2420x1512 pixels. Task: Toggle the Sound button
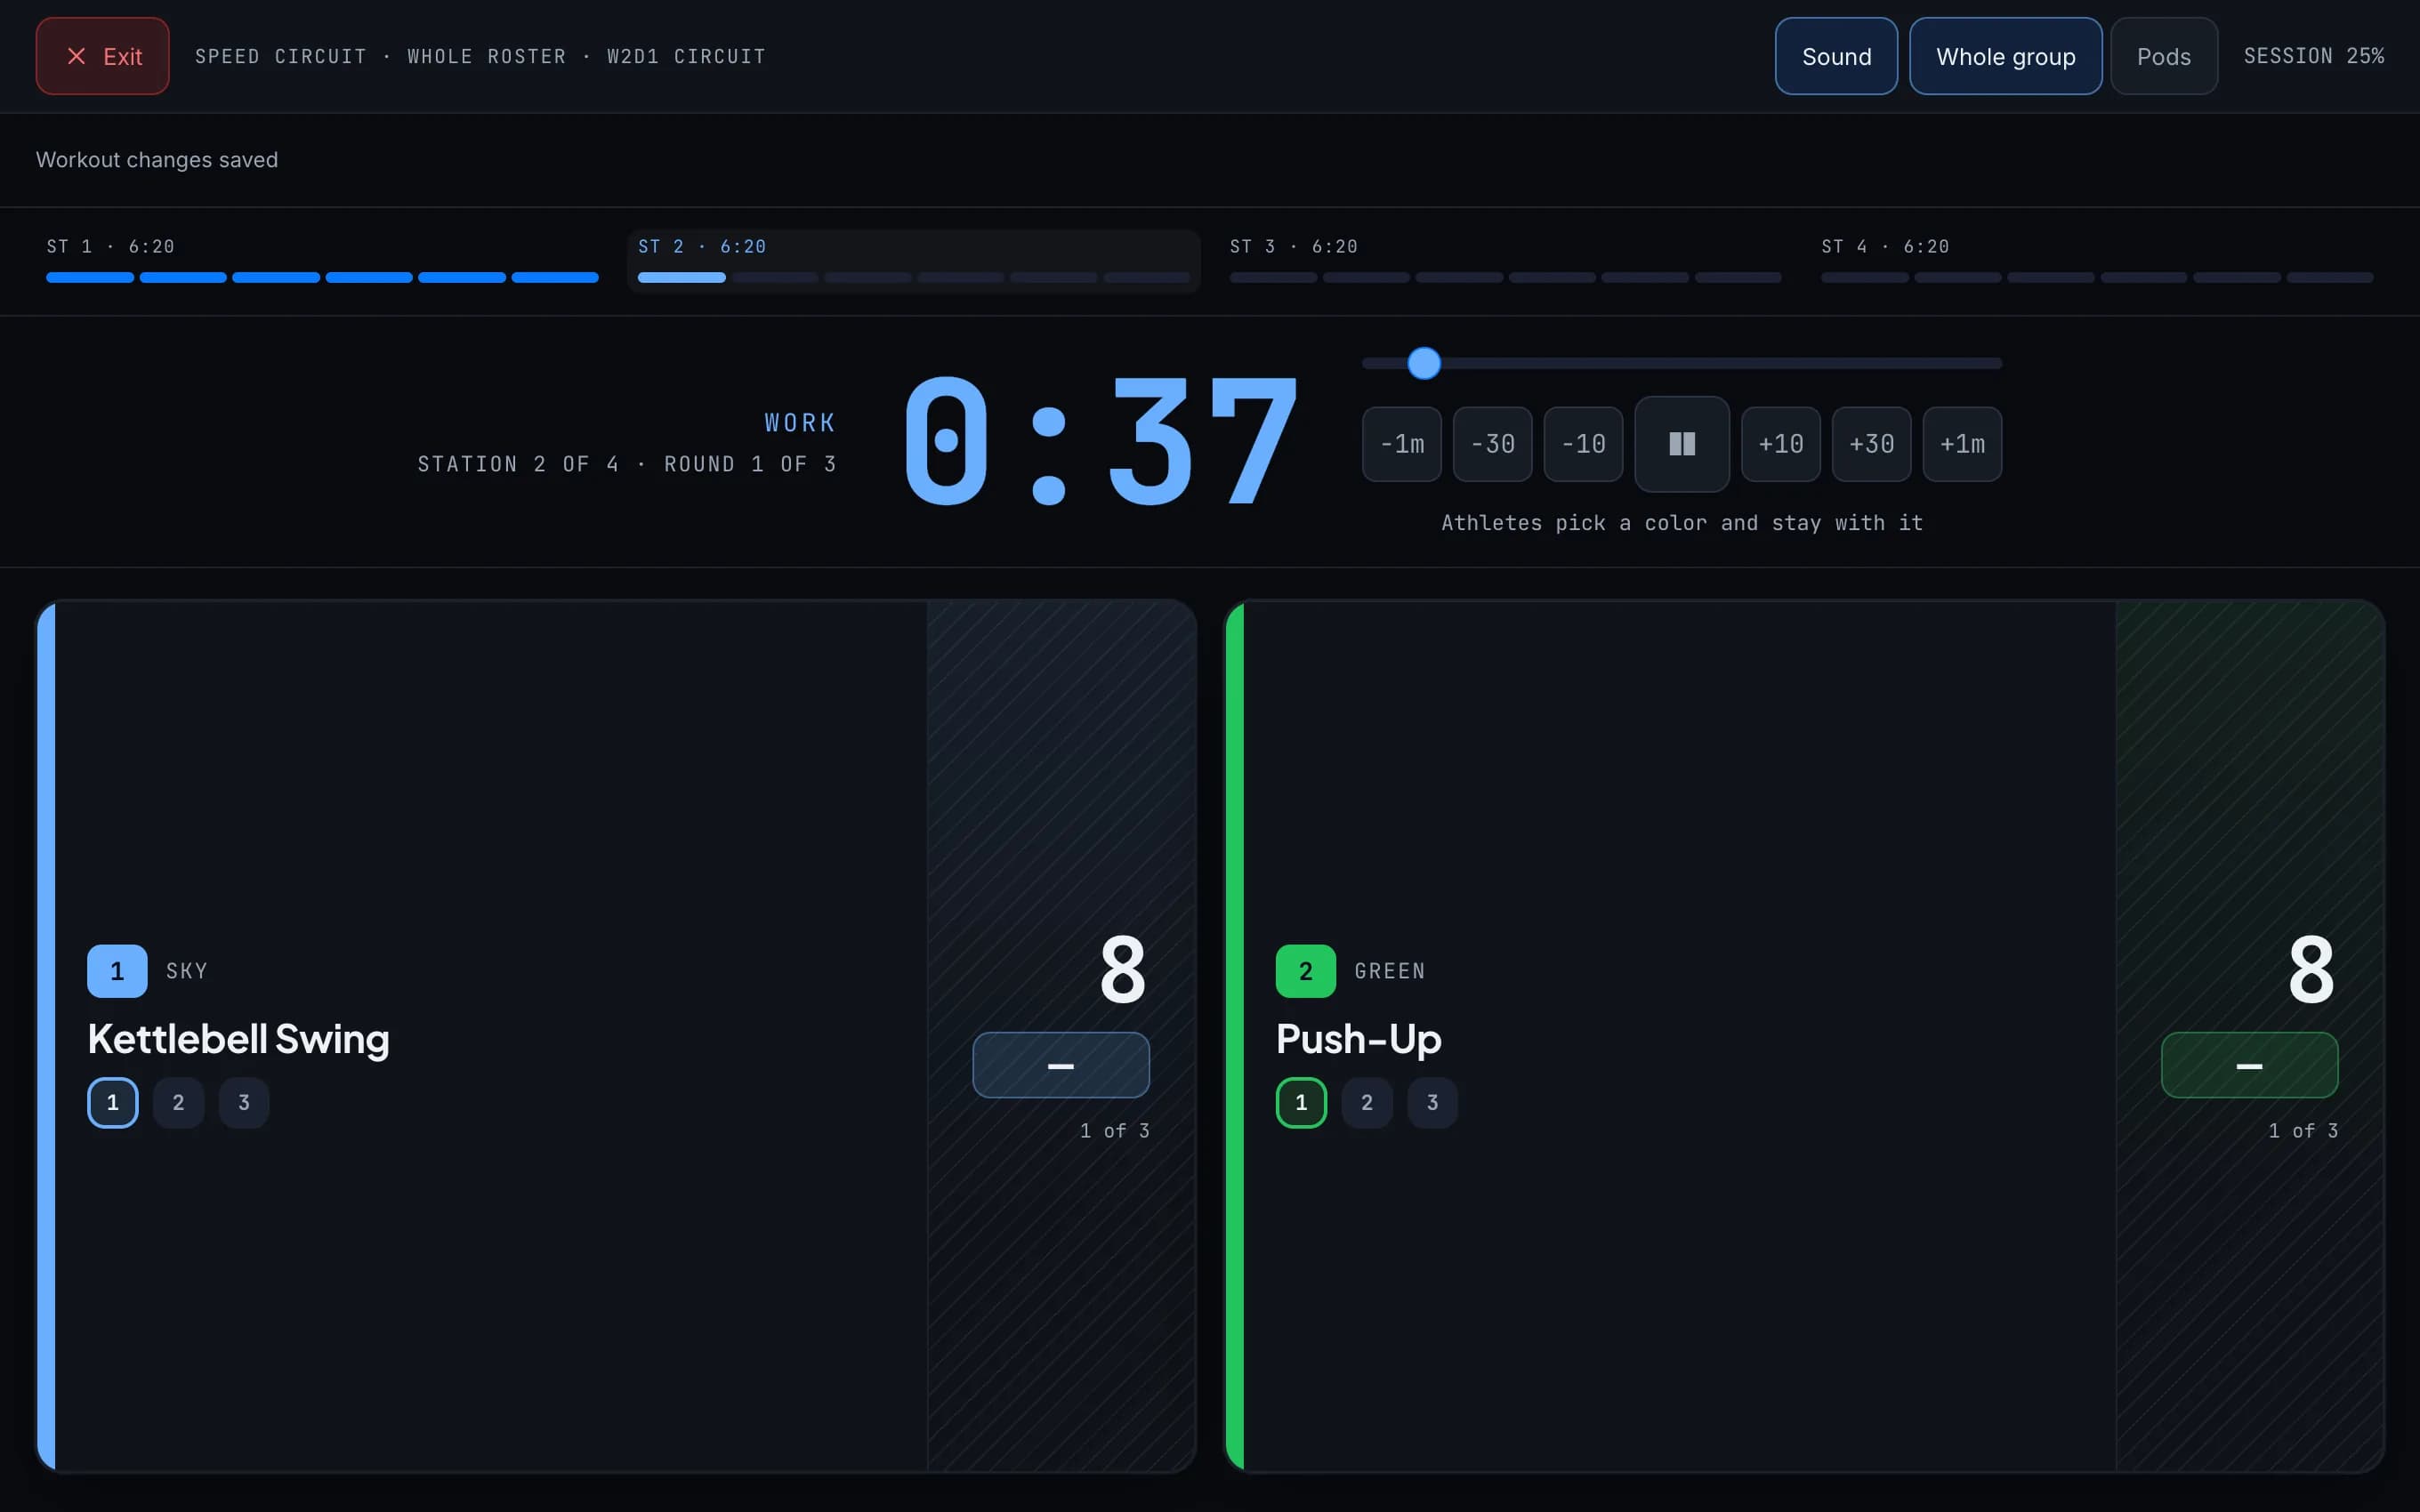[x=1836, y=56]
